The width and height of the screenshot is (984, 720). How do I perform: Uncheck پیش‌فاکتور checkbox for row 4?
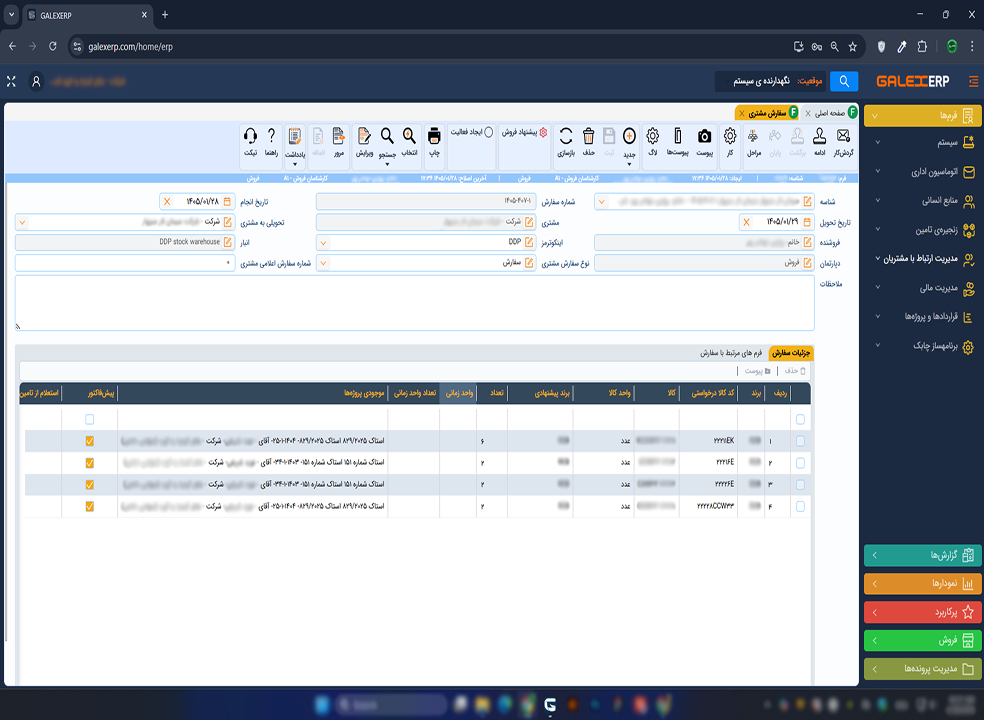90,507
